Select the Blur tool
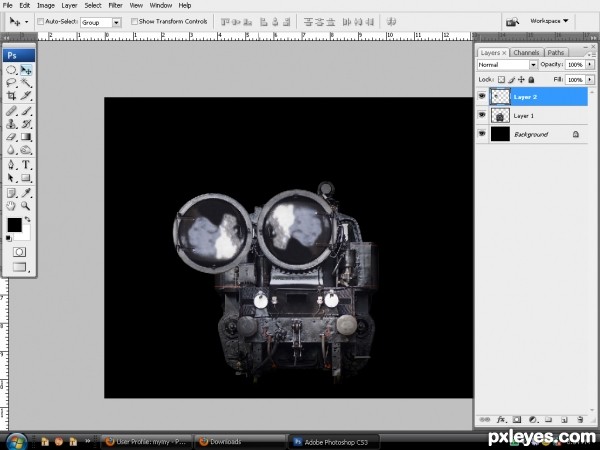This screenshot has height=450, width=600. tap(11, 150)
